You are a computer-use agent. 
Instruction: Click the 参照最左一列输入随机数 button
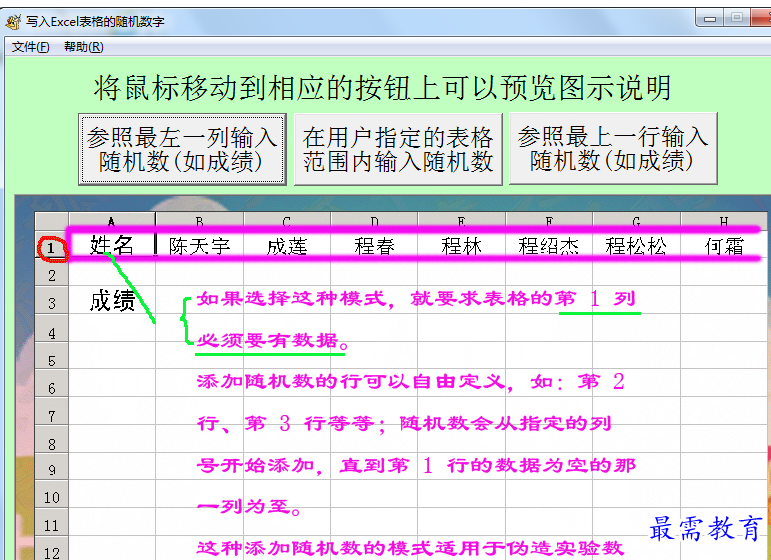pyautogui.click(x=182, y=149)
